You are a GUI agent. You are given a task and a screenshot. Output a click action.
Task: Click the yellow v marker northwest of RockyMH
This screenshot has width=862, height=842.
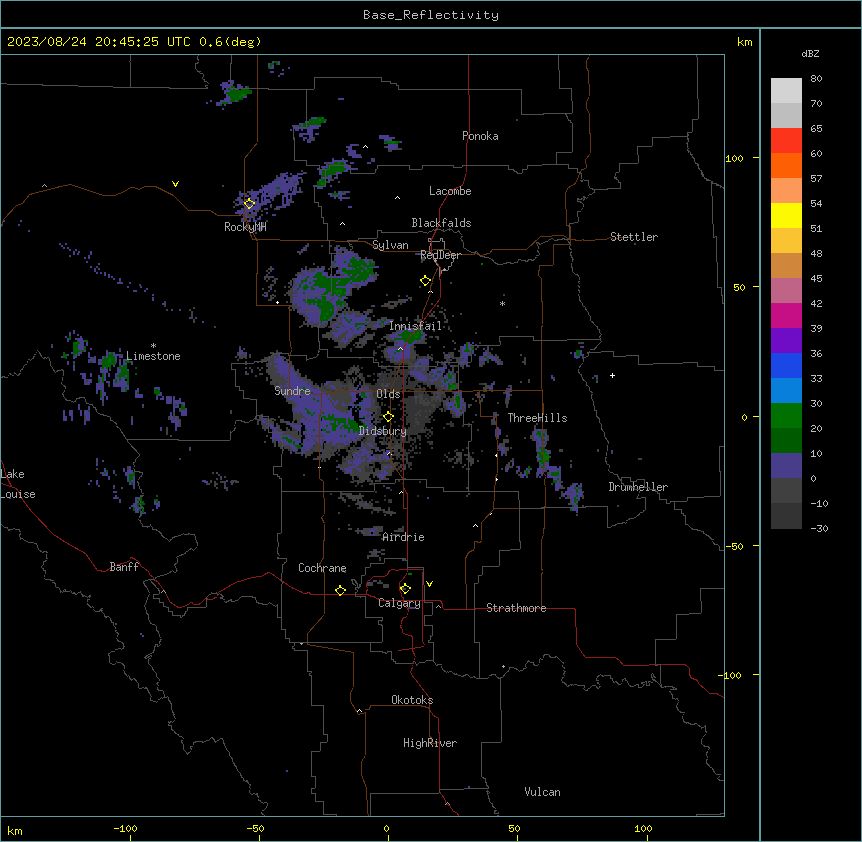(175, 184)
